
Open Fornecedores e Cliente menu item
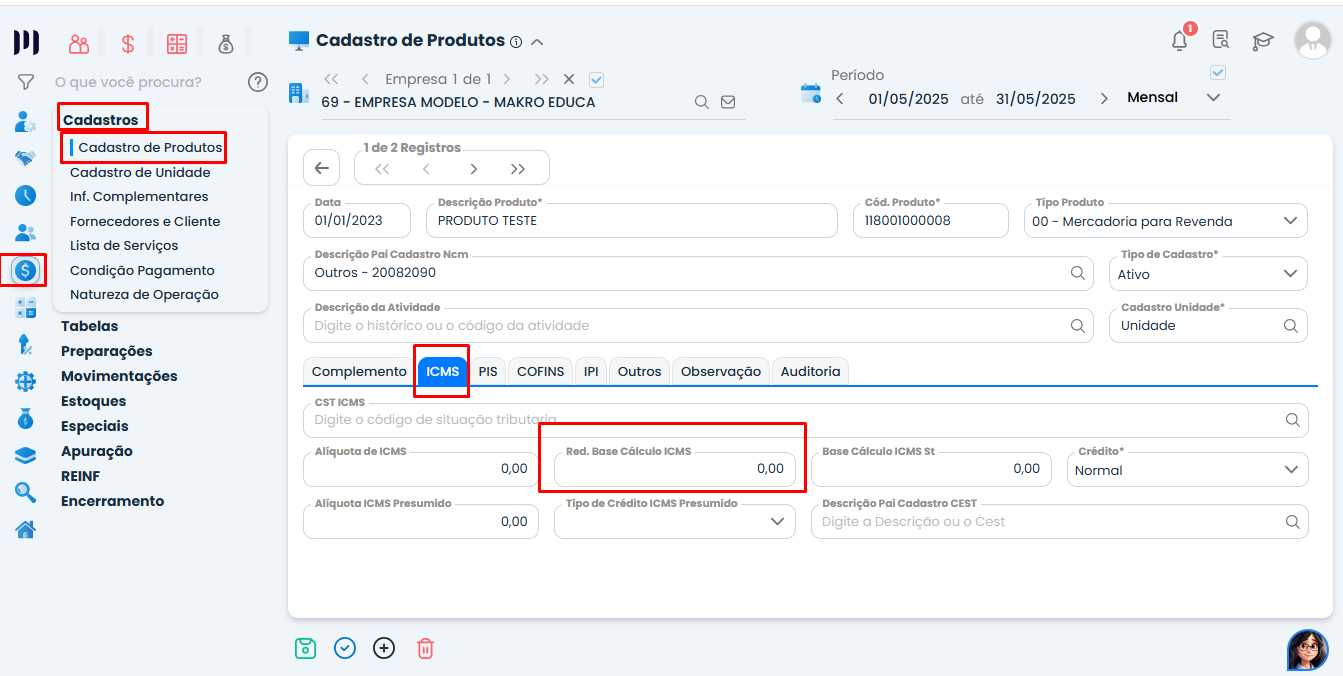pos(145,221)
